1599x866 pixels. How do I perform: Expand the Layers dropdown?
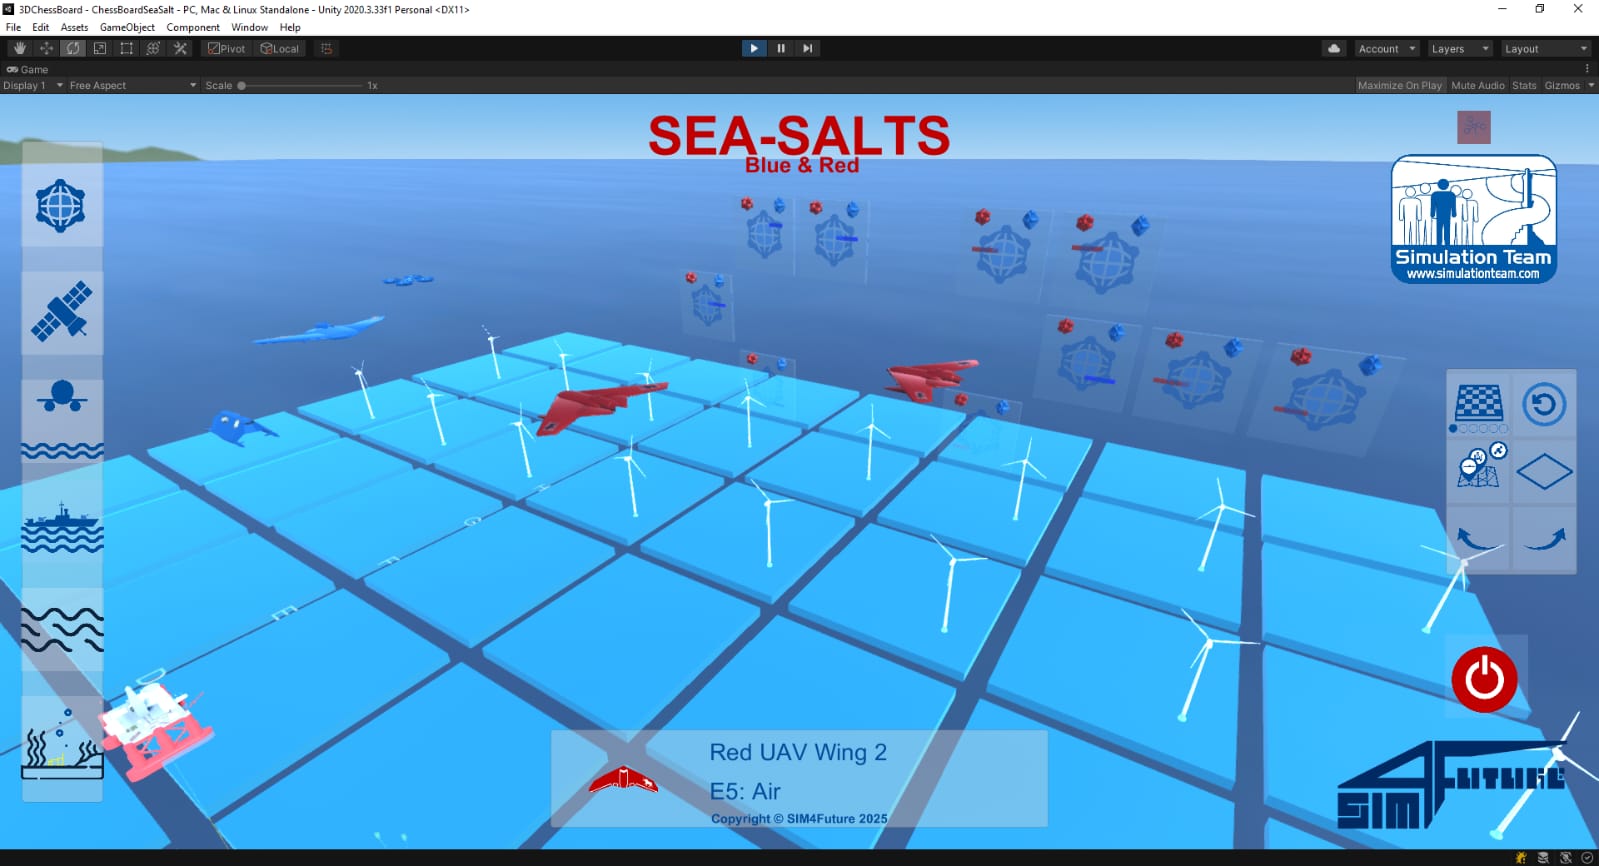(1459, 49)
